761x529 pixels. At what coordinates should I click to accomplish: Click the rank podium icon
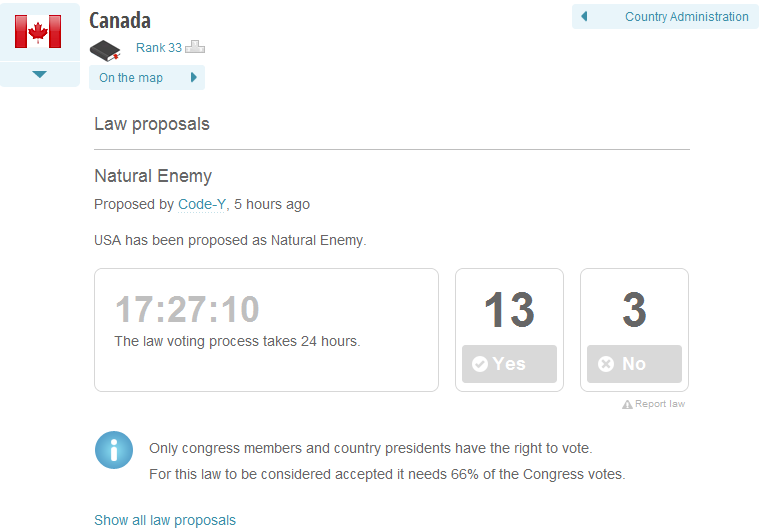195,47
